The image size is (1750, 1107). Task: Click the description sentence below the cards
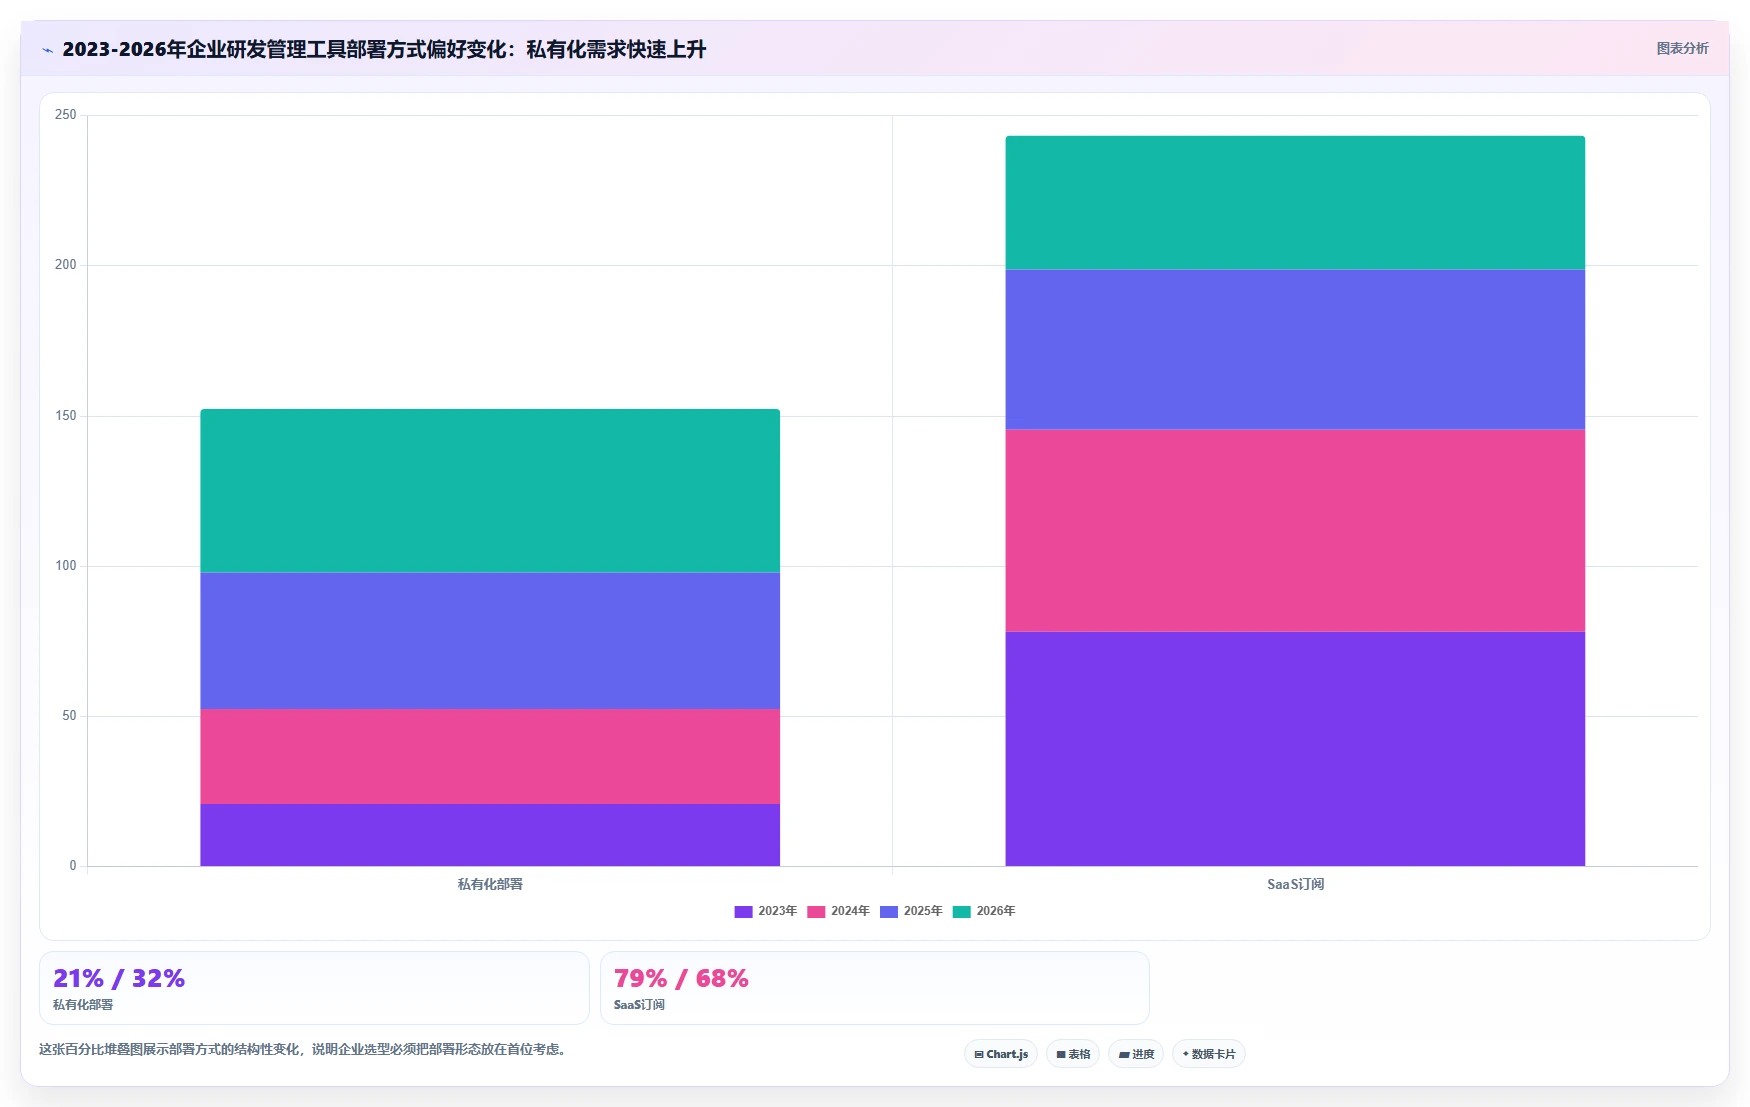305,1049
